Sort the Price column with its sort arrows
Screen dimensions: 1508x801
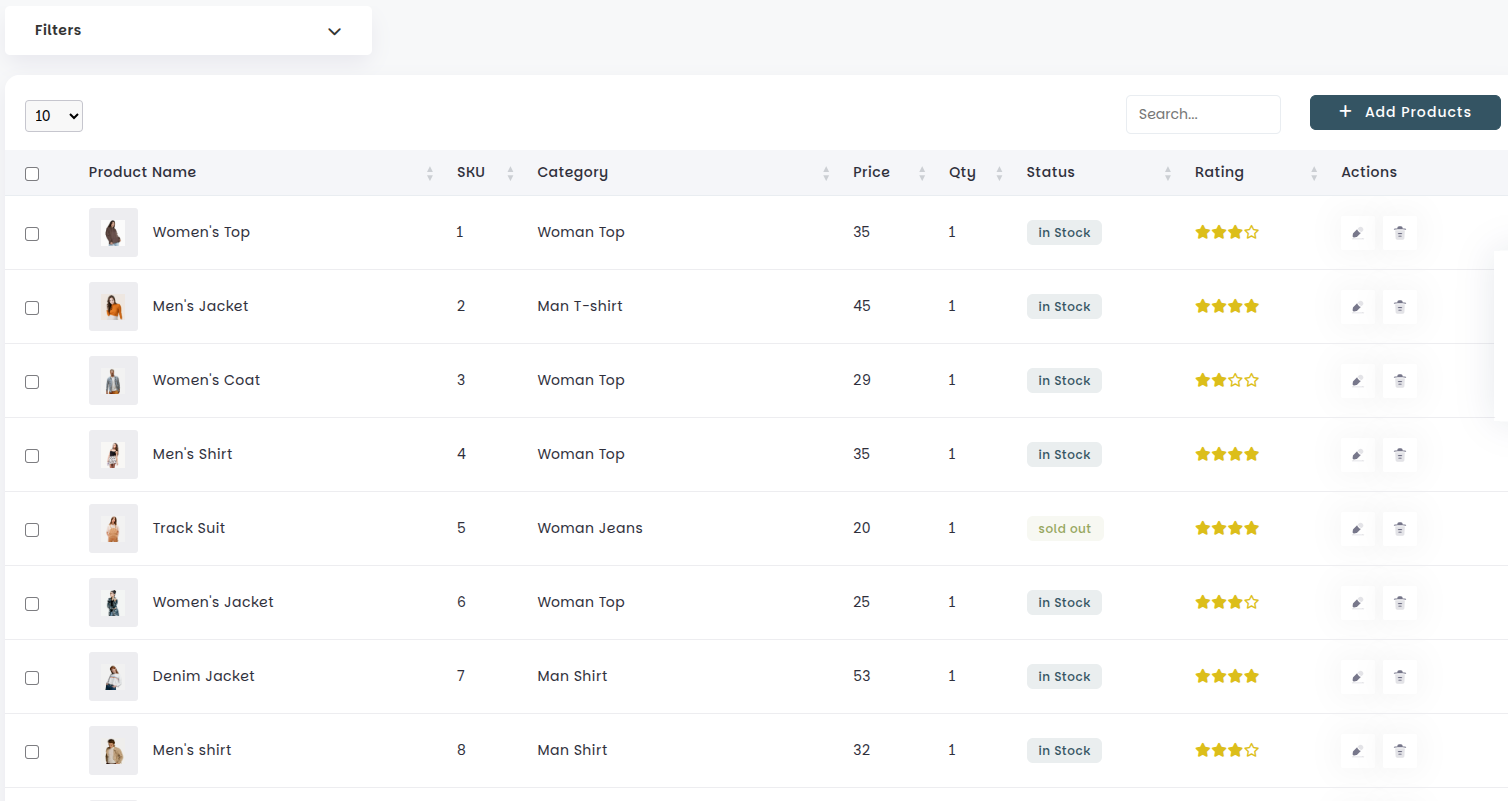pos(921,172)
